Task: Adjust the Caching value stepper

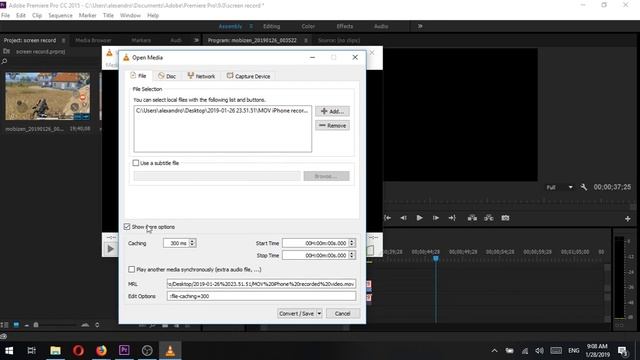Action: [x=192, y=243]
